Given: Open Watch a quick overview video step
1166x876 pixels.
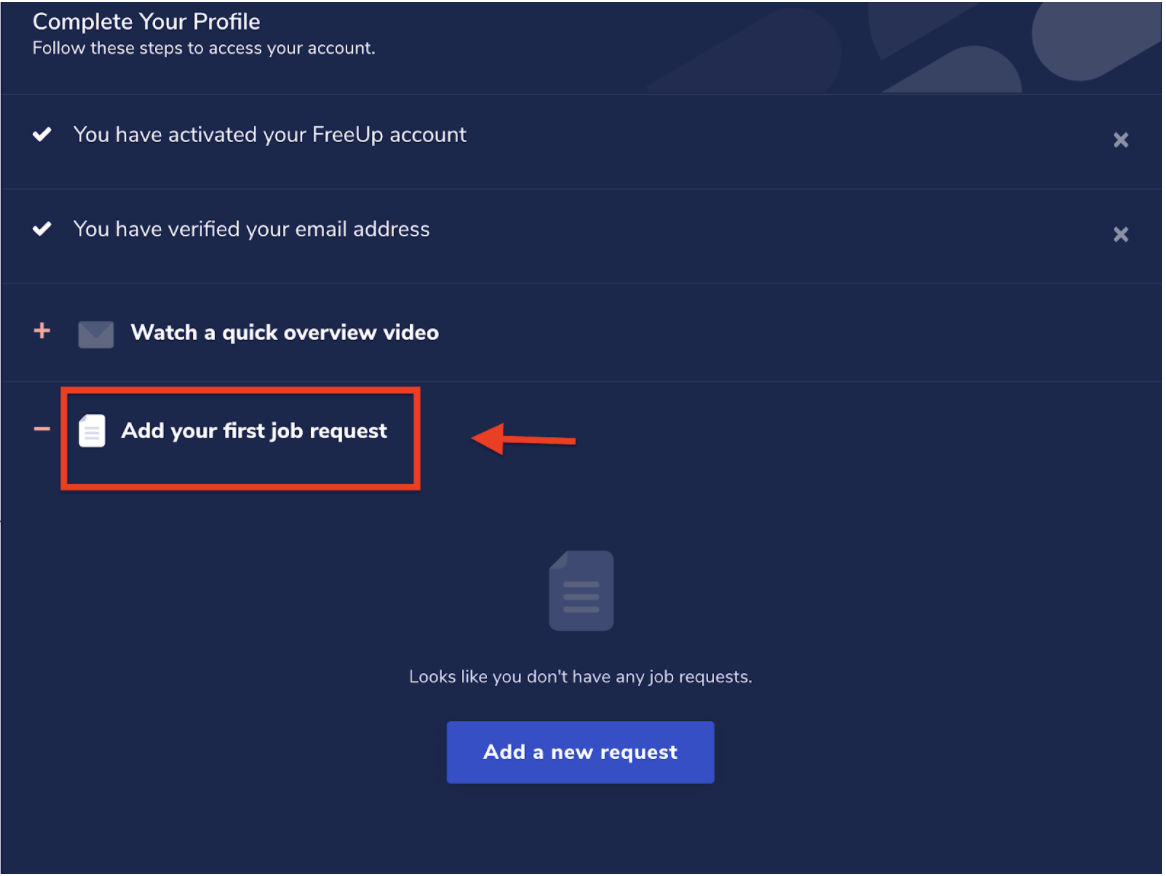Looking at the screenshot, I should (x=284, y=332).
